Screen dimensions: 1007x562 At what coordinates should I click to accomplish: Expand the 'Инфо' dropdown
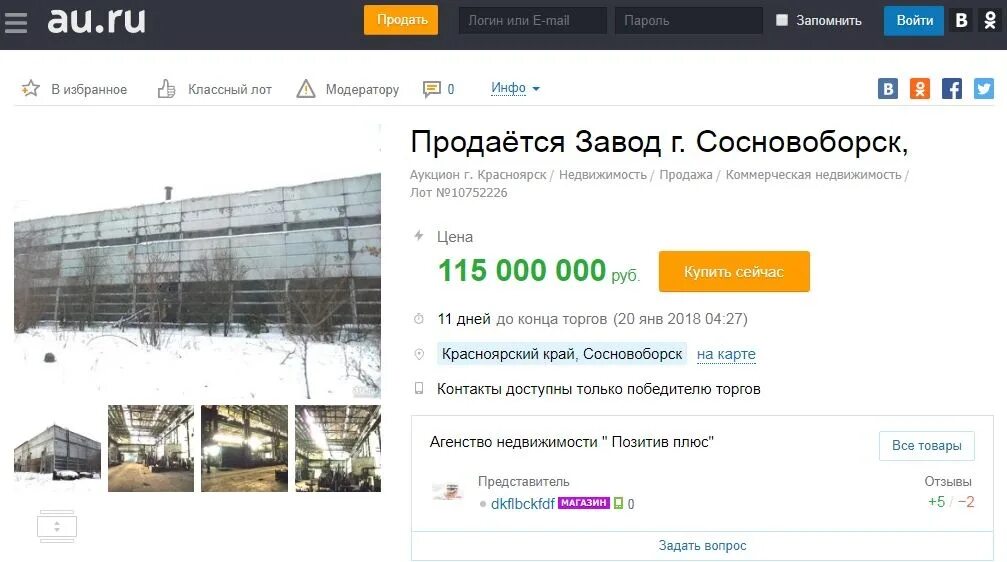coord(515,88)
